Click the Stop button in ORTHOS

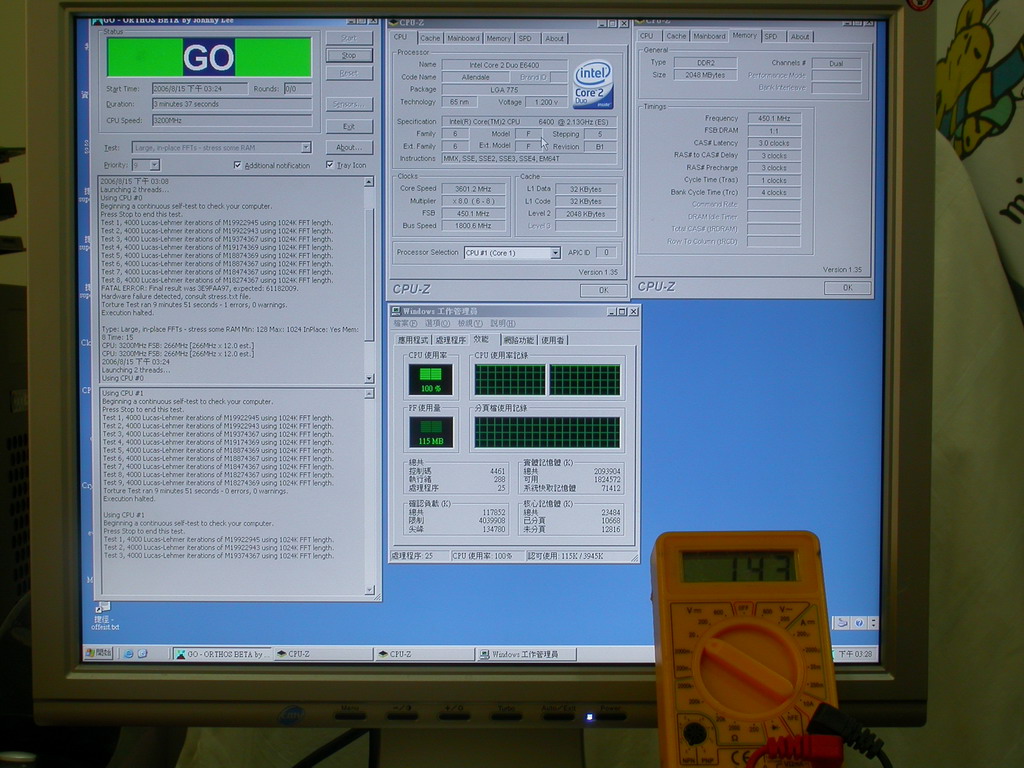[349, 56]
